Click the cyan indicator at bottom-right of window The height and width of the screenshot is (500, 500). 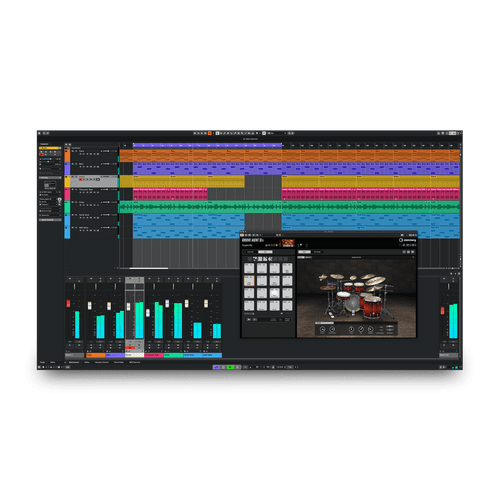[456, 367]
